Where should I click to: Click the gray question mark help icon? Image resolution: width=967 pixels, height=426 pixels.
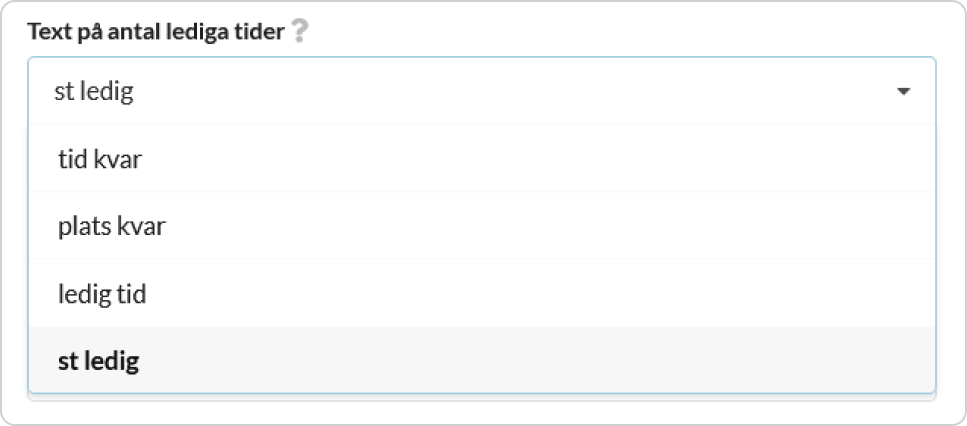(x=299, y=31)
